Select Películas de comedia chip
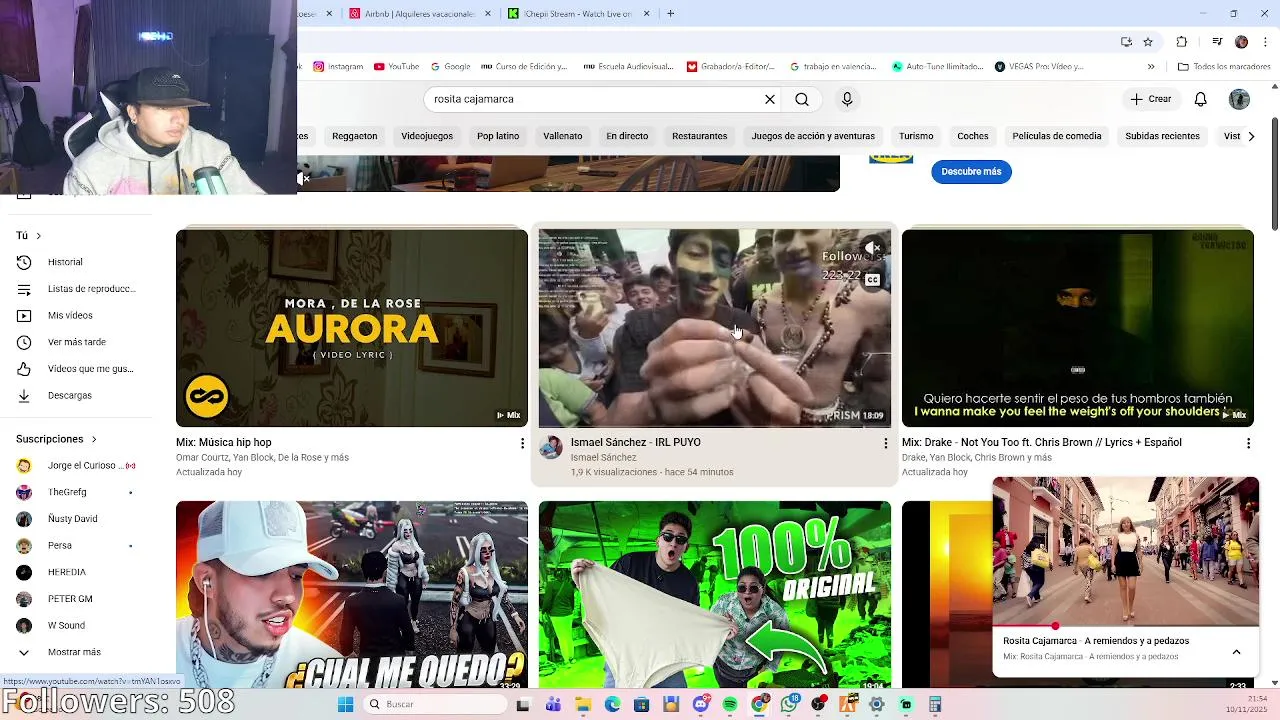 (x=1057, y=136)
